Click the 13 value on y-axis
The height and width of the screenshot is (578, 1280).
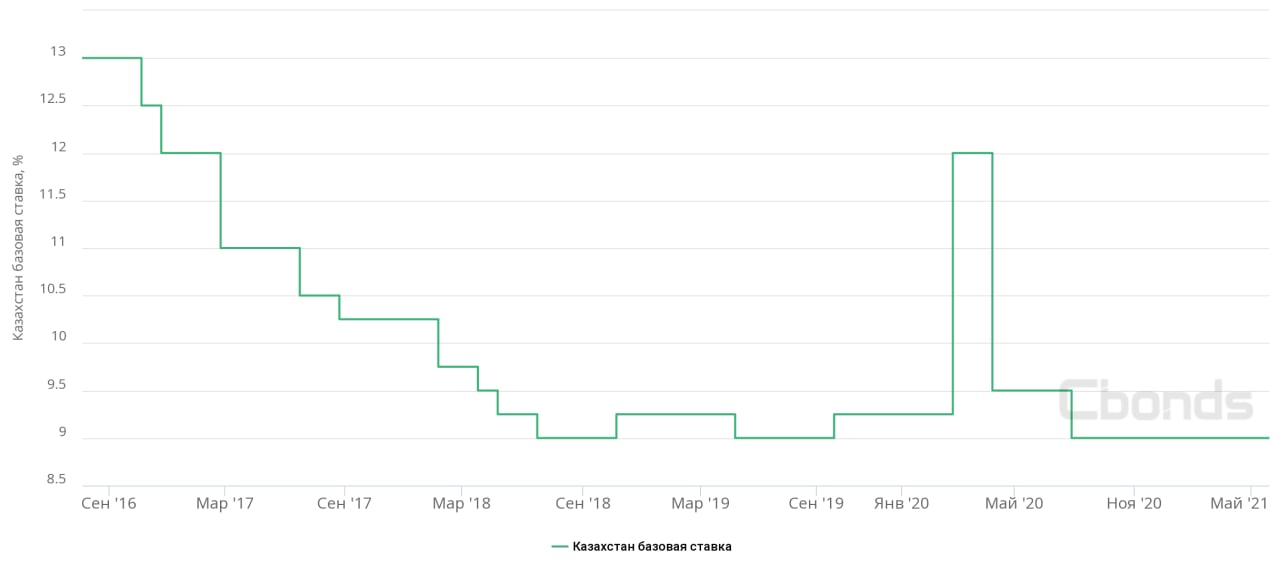click(58, 51)
